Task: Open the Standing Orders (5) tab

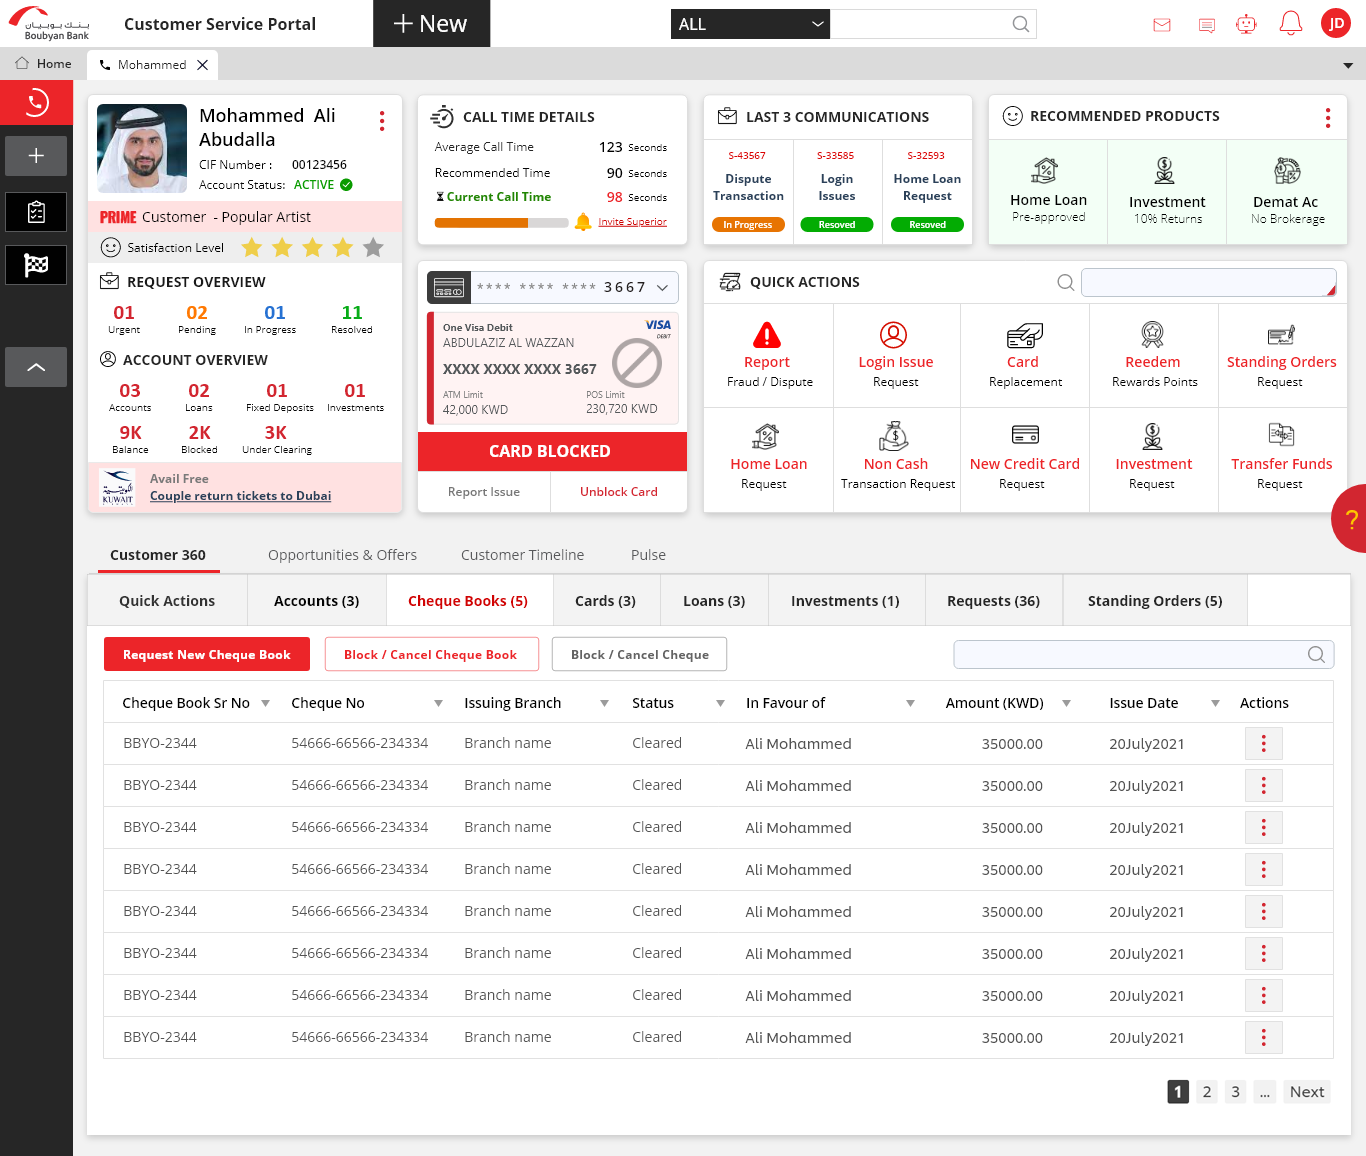Action: [1154, 601]
